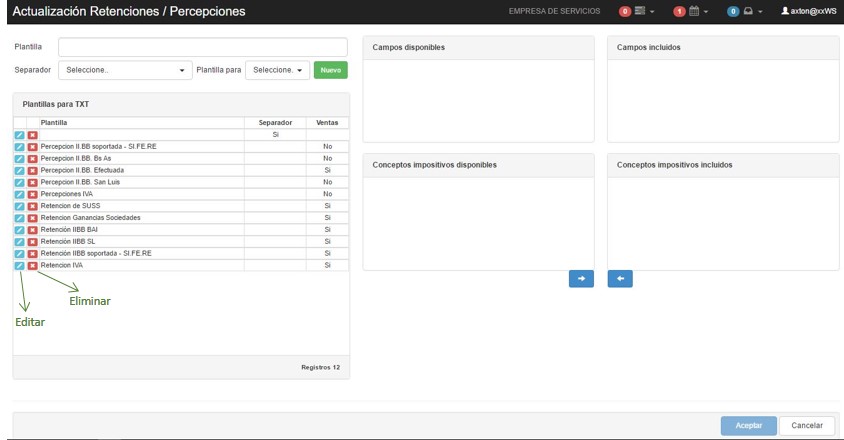Screen dimensions: 844x440
Task: Delete the Percepcion II.BB. Bs As template
Action: tap(32, 158)
